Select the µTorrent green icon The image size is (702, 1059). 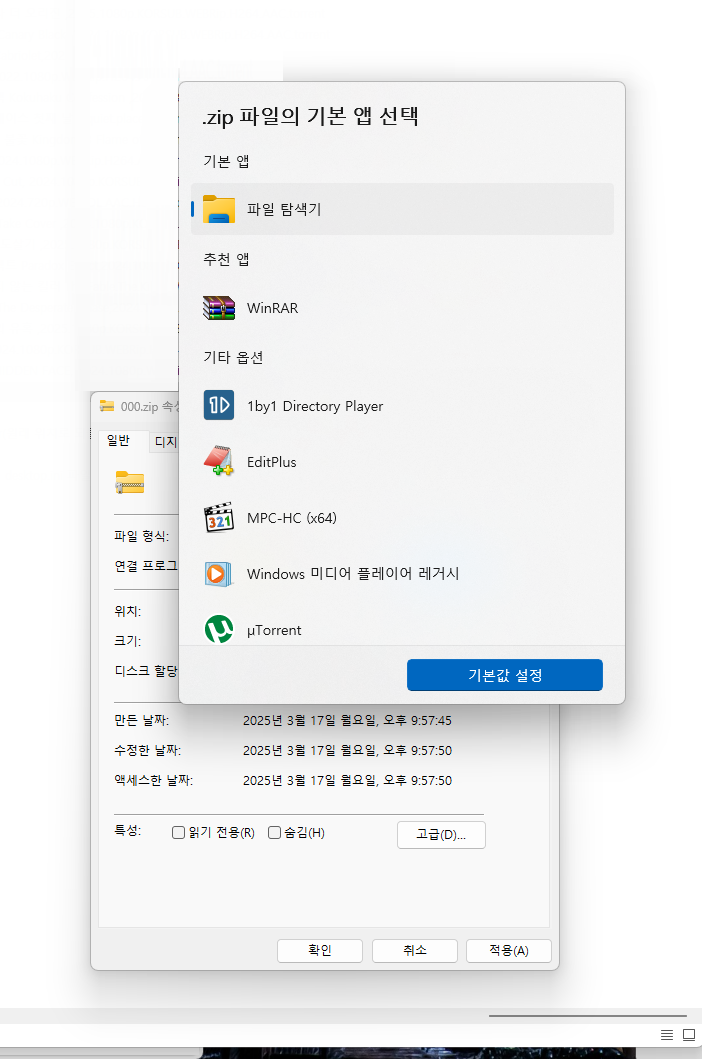click(219, 629)
